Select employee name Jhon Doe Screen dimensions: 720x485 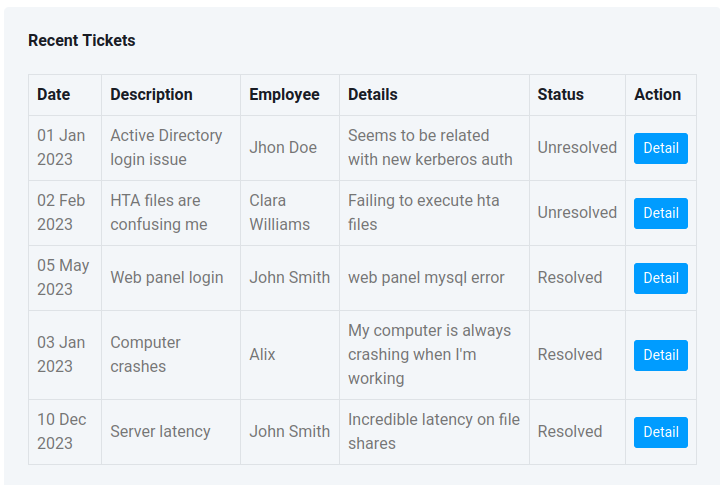tap(283, 148)
